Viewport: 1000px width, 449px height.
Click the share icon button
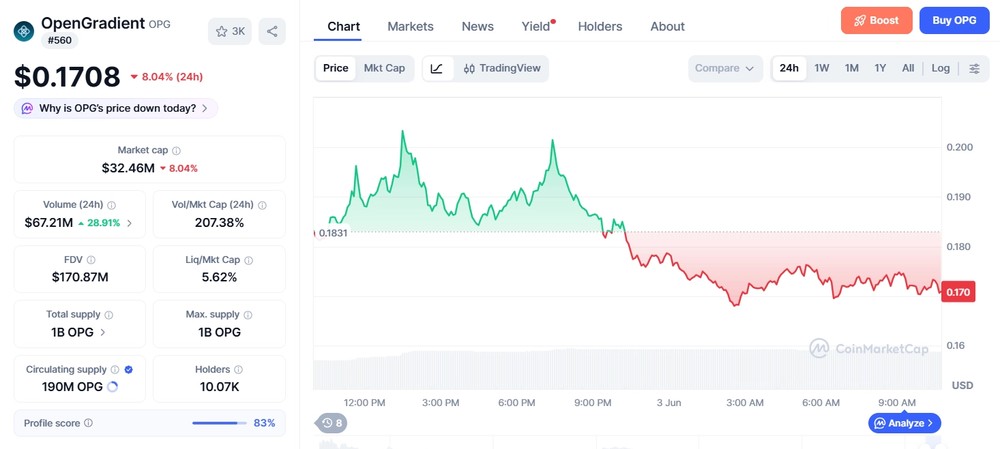click(272, 31)
